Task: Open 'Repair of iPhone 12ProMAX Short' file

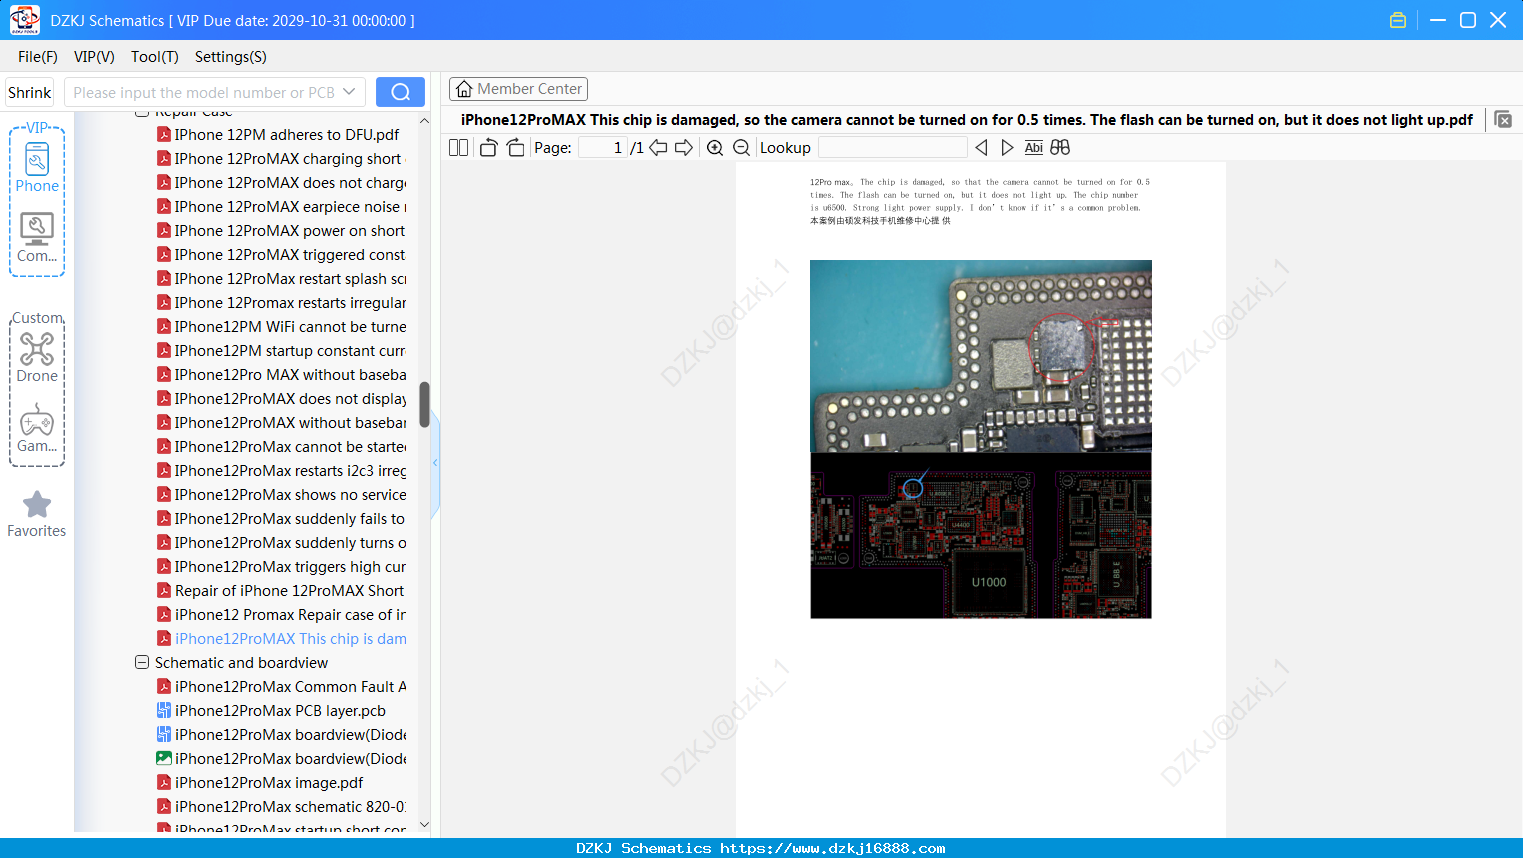Action: tap(280, 591)
